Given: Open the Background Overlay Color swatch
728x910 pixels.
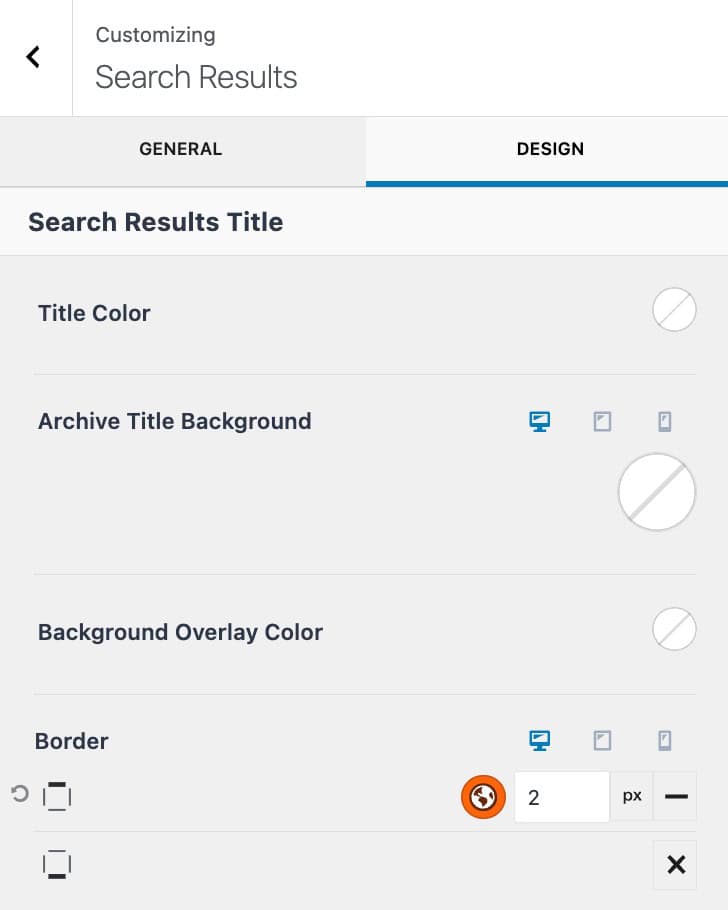Looking at the screenshot, I should (x=674, y=629).
